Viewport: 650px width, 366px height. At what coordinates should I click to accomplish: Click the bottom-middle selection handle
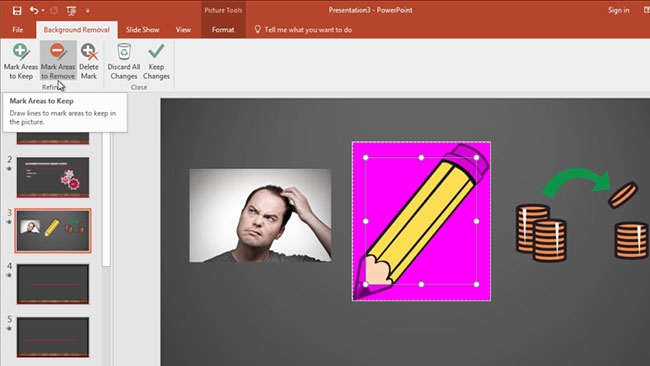421,284
